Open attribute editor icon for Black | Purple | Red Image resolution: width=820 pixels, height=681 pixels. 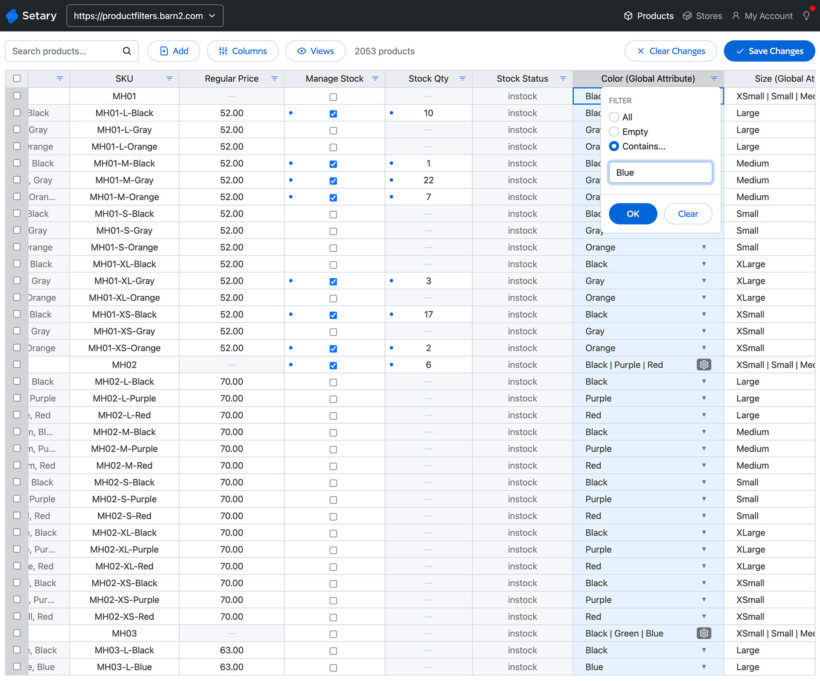(704, 365)
